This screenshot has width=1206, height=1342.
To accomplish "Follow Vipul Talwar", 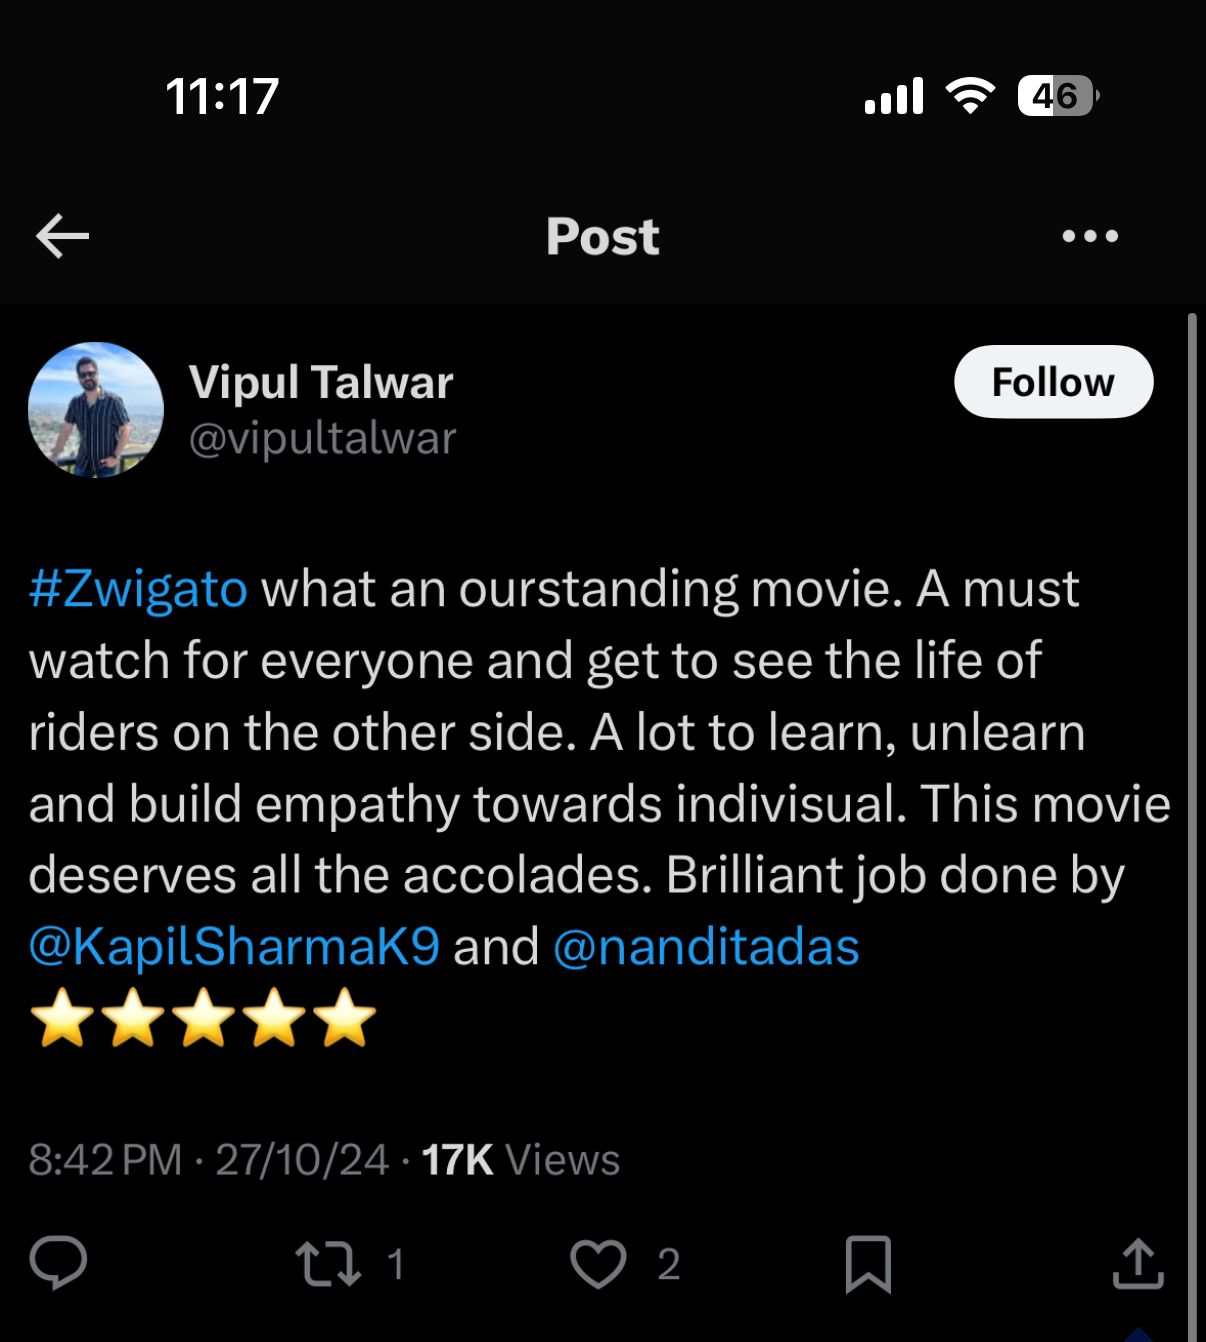I will tap(1053, 382).
